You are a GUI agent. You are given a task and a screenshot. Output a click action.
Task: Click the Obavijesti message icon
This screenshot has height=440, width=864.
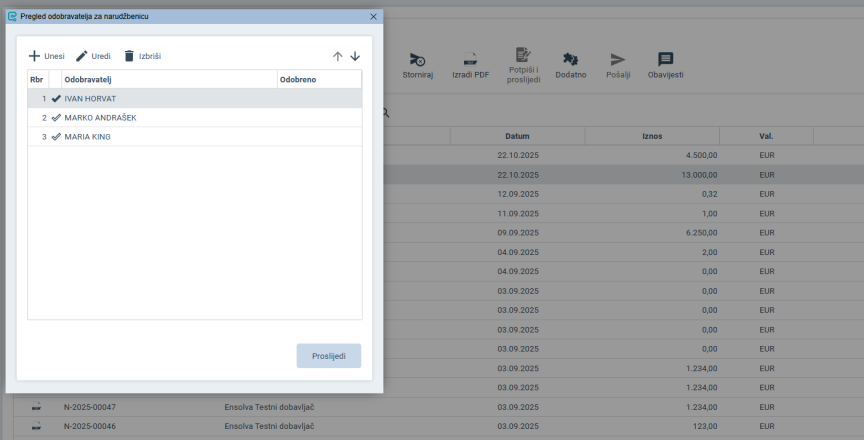pyautogui.click(x=665, y=59)
